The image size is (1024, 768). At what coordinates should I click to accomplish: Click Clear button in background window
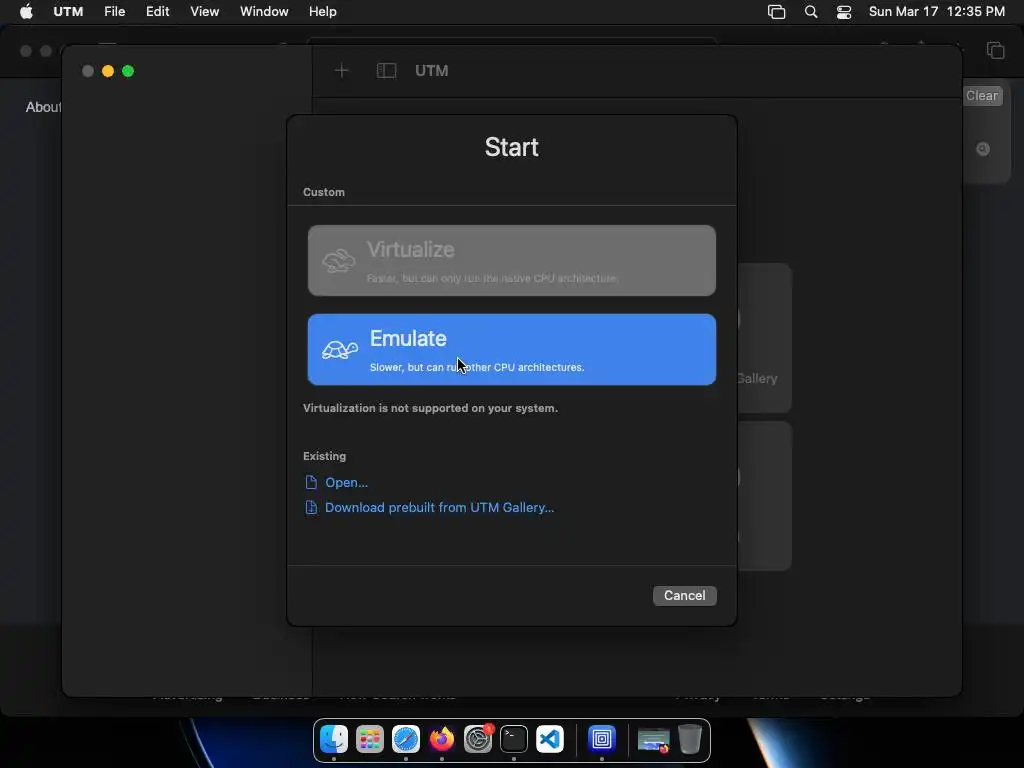[x=982, y=95]
